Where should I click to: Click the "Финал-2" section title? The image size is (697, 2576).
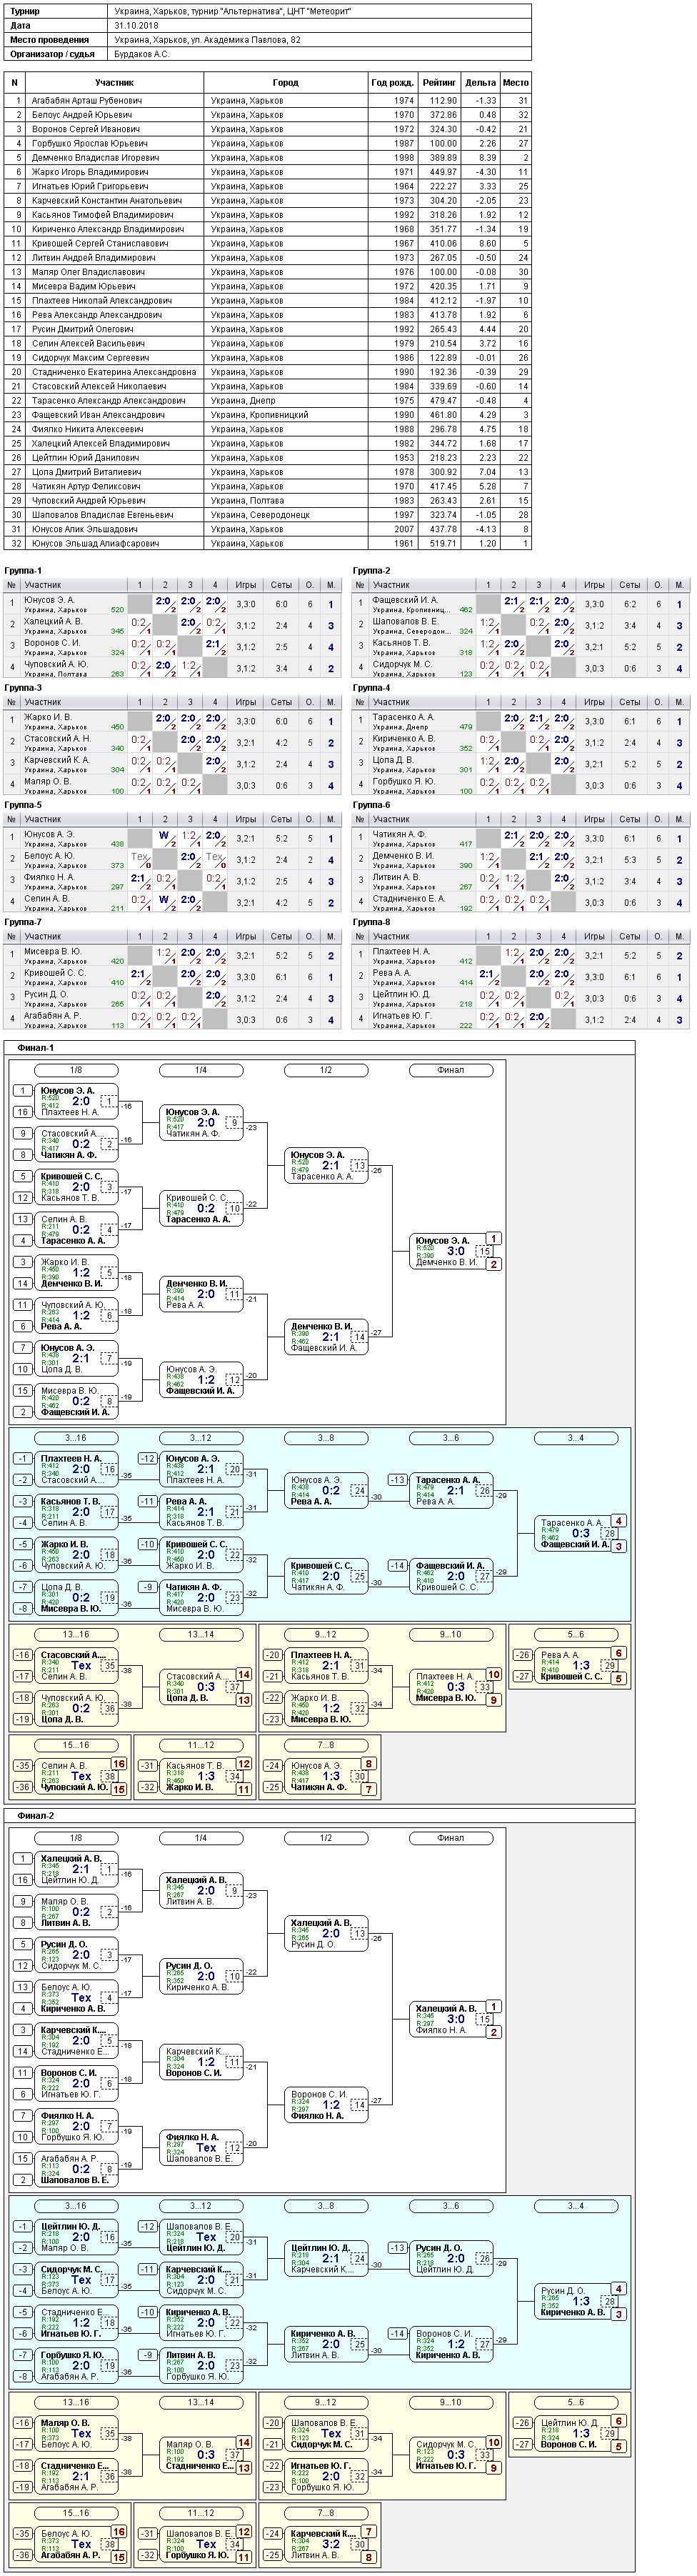click(36, 1815)
